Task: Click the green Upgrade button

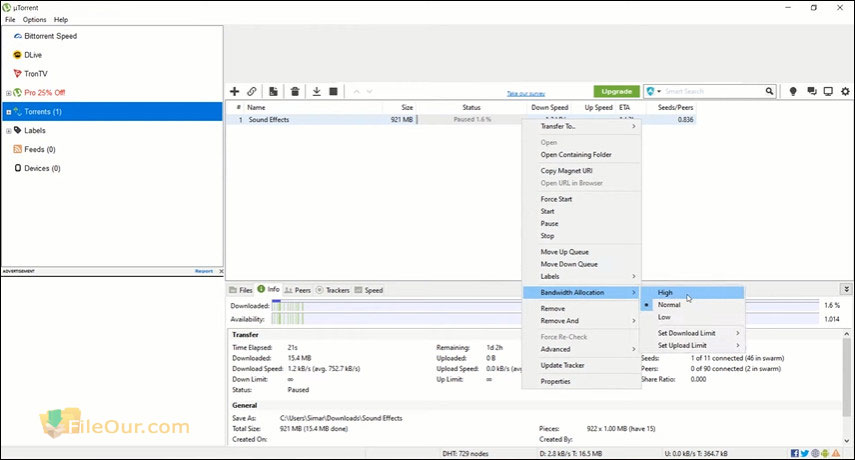Action: pos(616,91)
